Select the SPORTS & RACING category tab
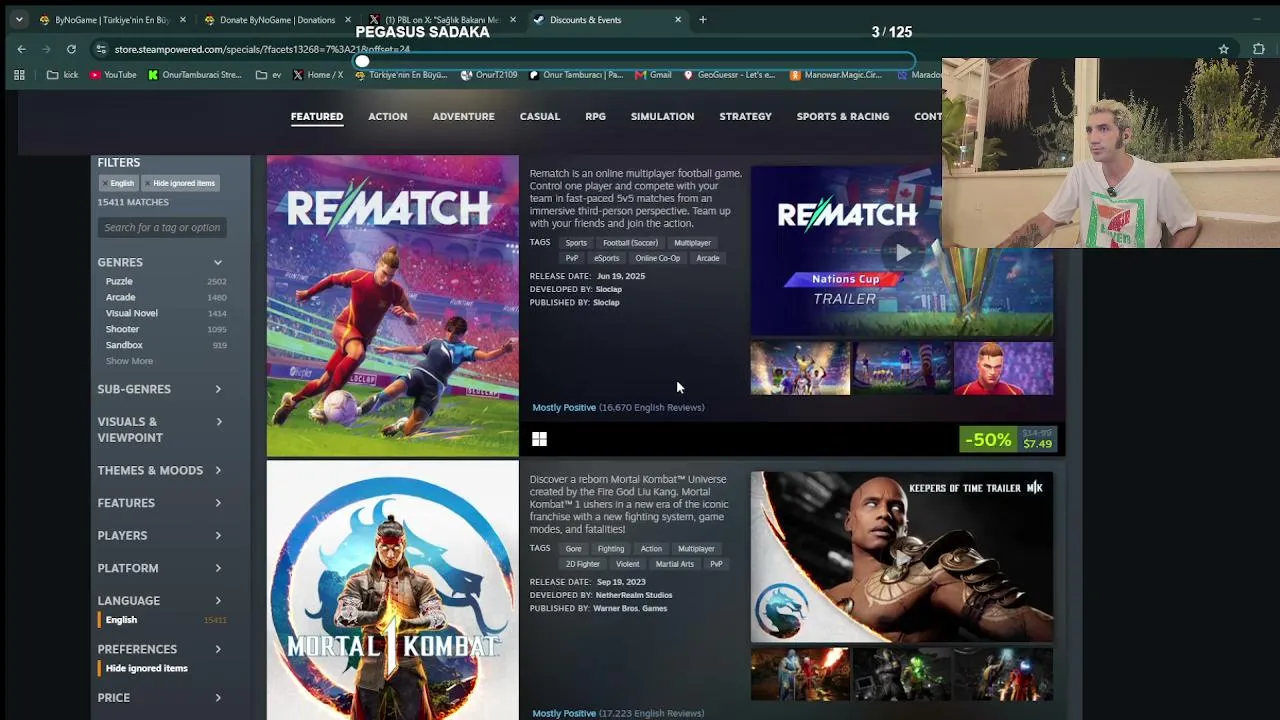Screen dimensions: 1280x720 click(843, 117)
